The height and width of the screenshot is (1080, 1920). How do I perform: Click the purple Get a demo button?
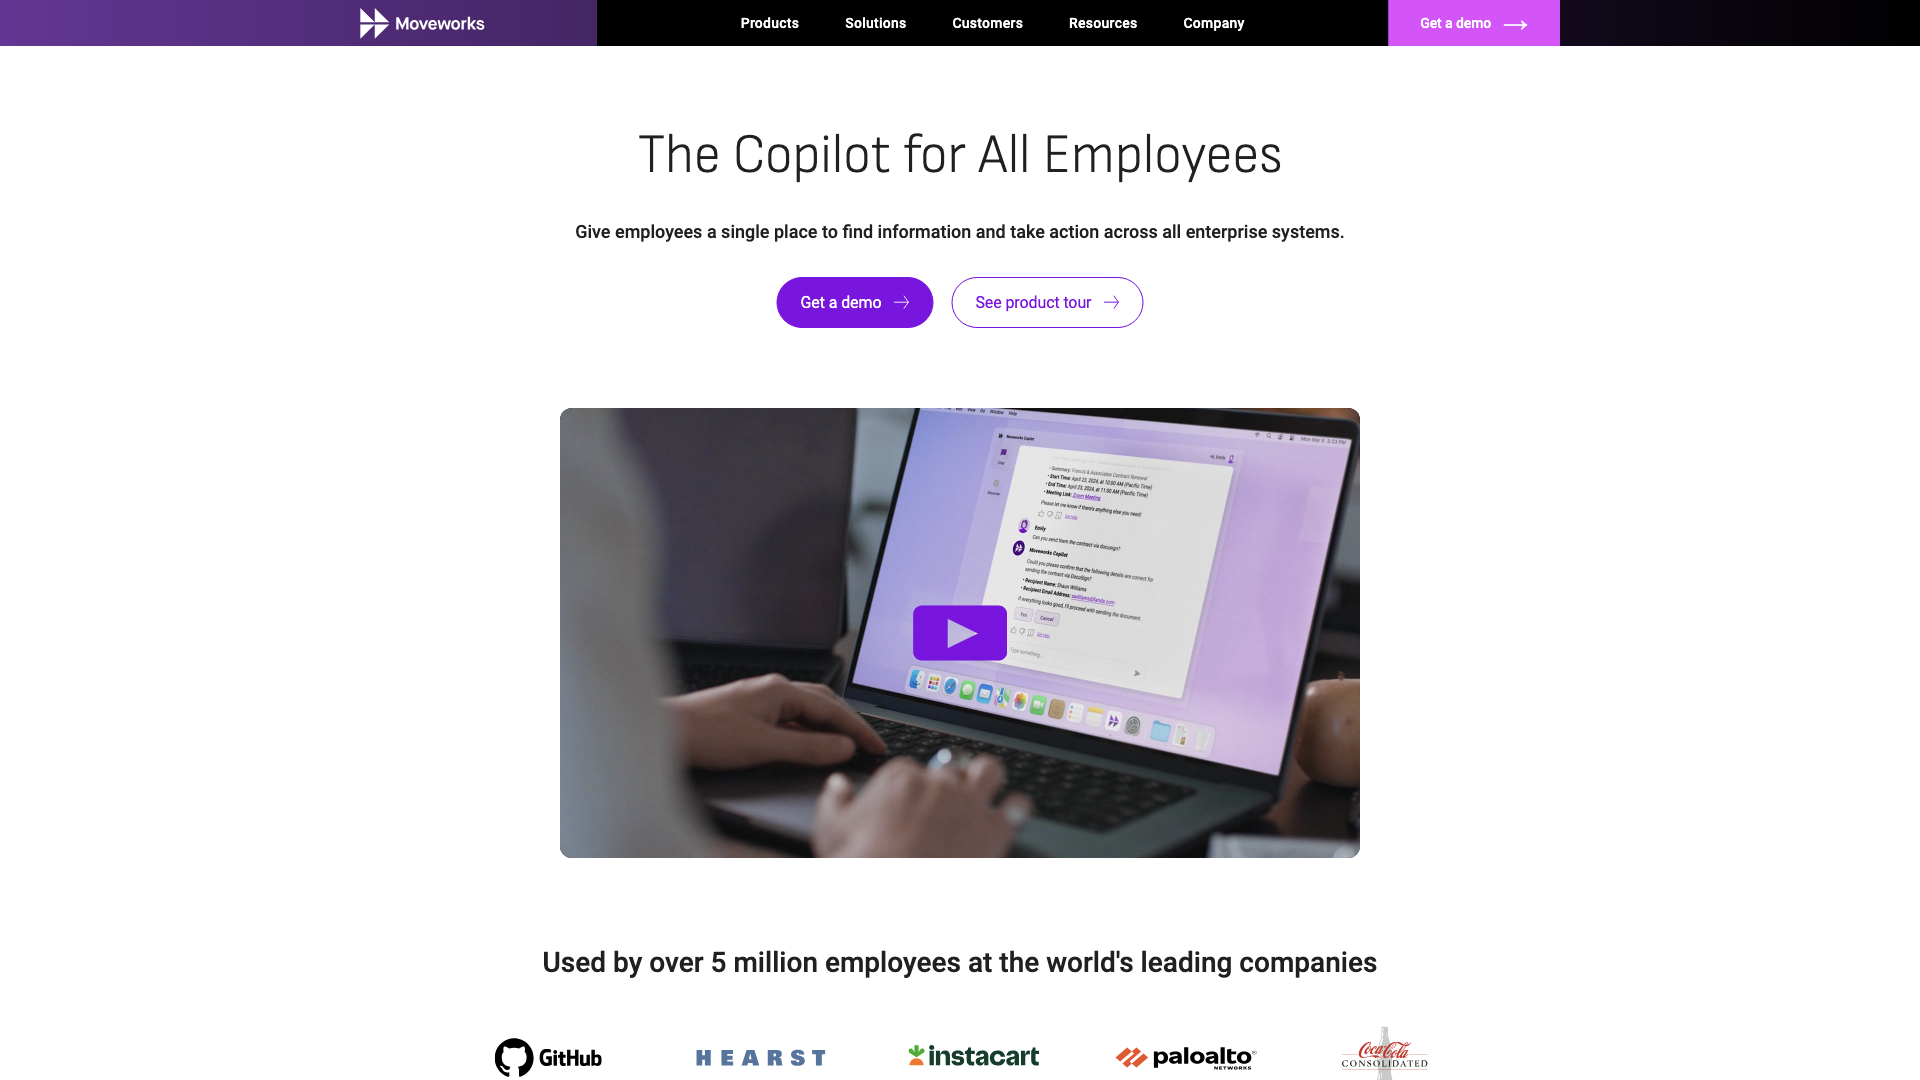[x=855, y=302]
